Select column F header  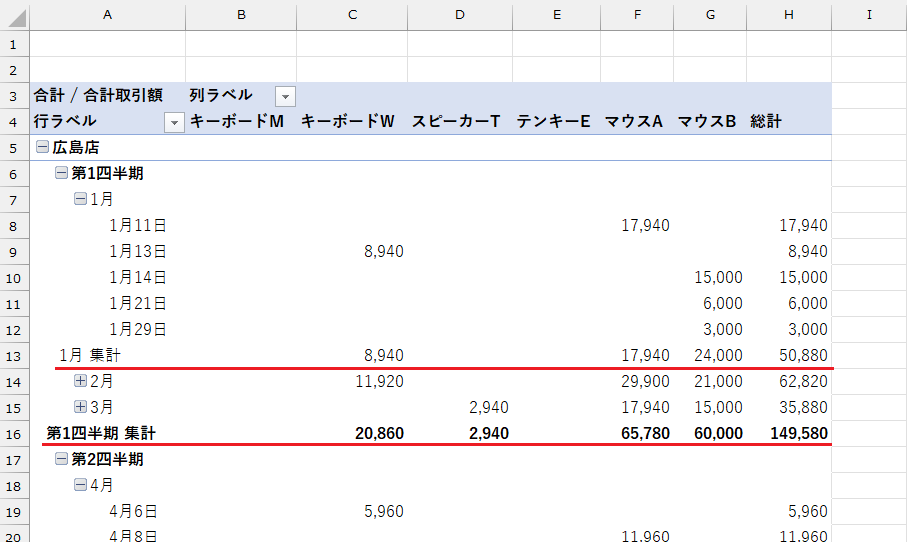(x=637, y=15)
